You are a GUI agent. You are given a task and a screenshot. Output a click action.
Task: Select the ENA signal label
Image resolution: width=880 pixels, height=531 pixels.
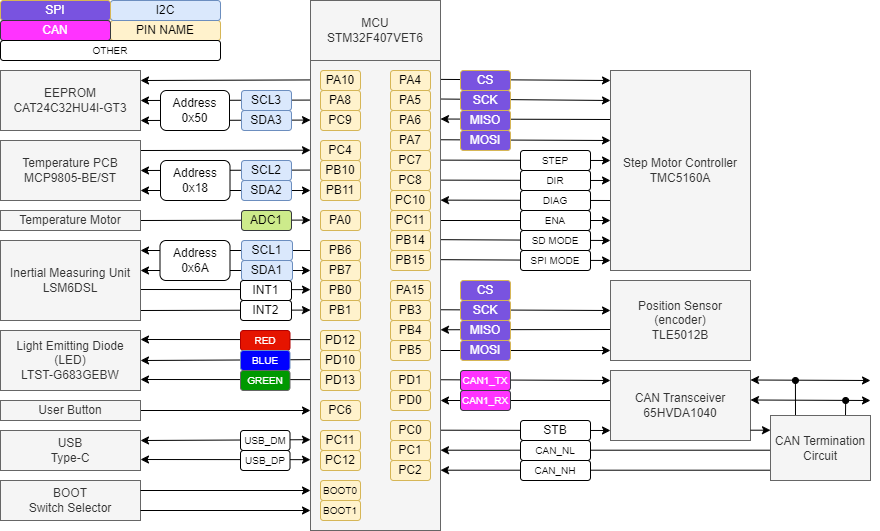point(555,221)
